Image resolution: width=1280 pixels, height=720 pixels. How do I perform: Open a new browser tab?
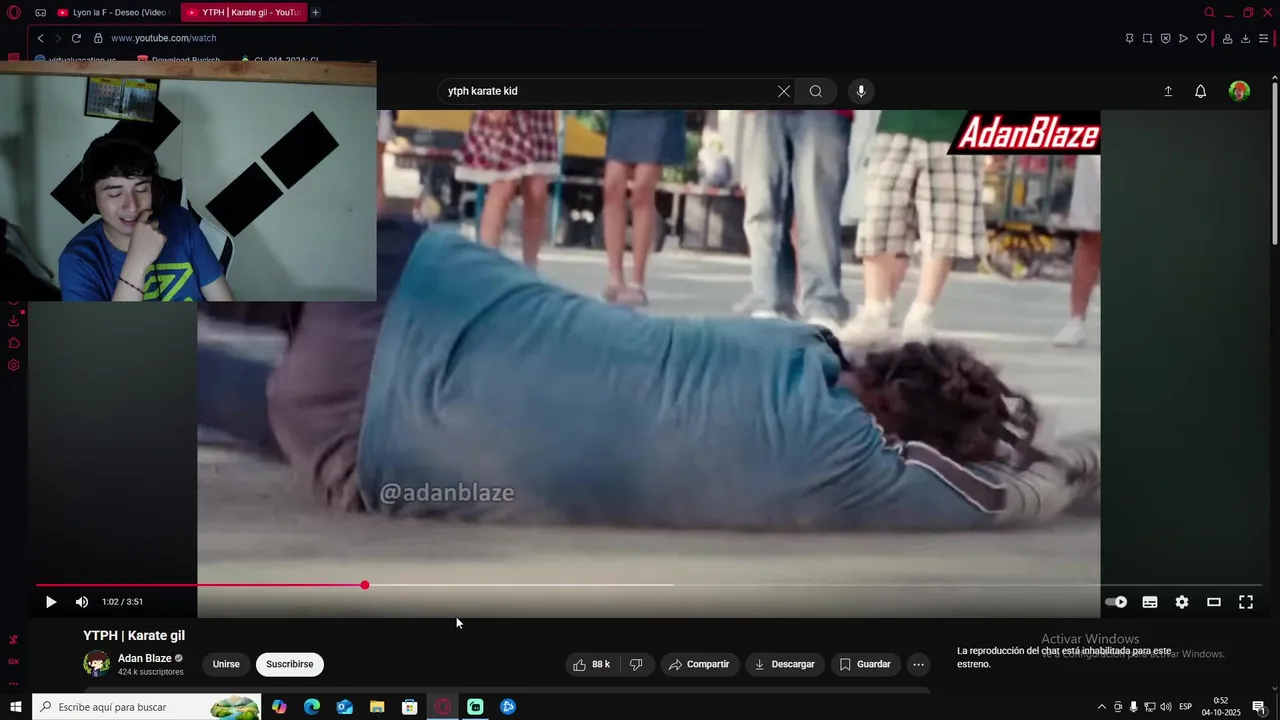tap(316, 12)
